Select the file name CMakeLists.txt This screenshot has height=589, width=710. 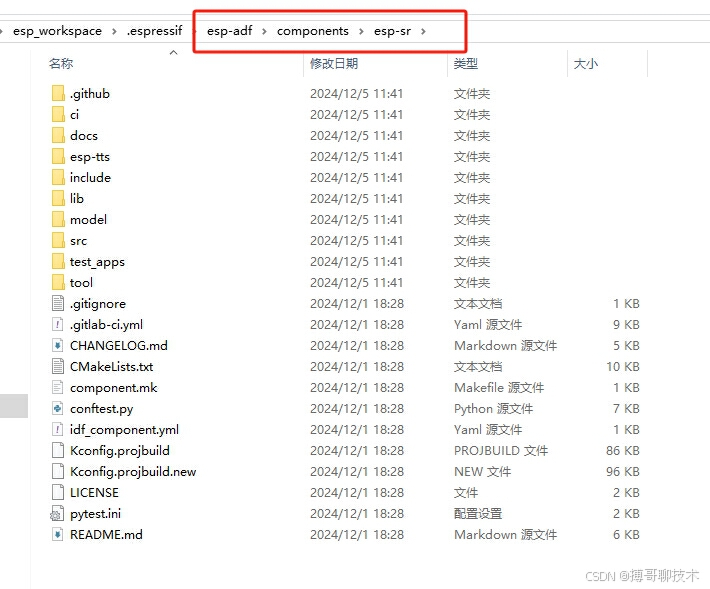point(111,367)
